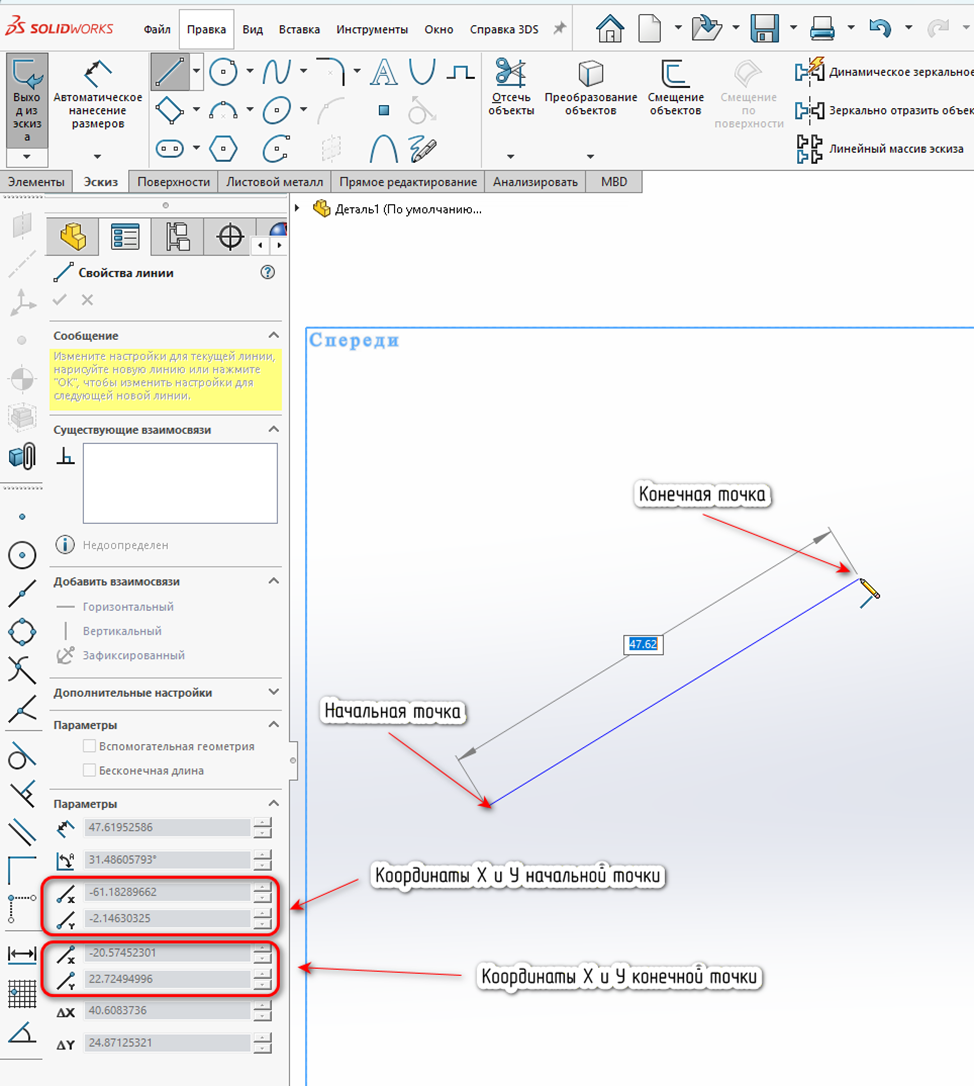
Task: Select the Circle sketch tool
Action: [x=223, y=72]
